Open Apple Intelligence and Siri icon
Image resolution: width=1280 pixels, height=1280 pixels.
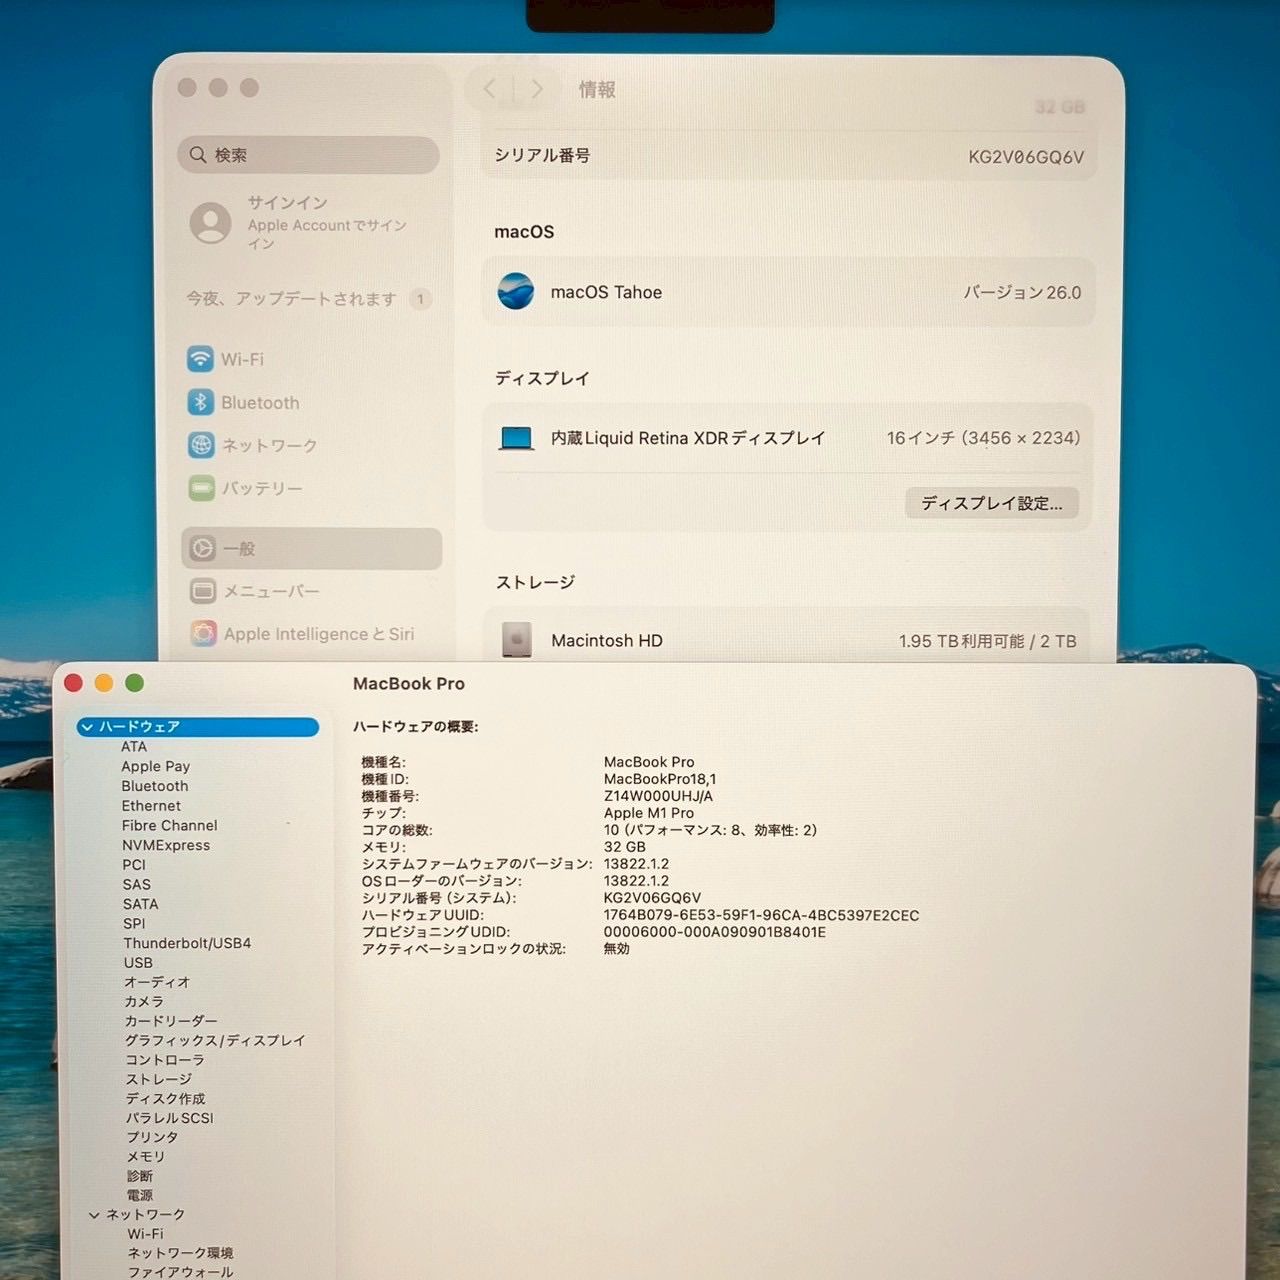(204, 633)
